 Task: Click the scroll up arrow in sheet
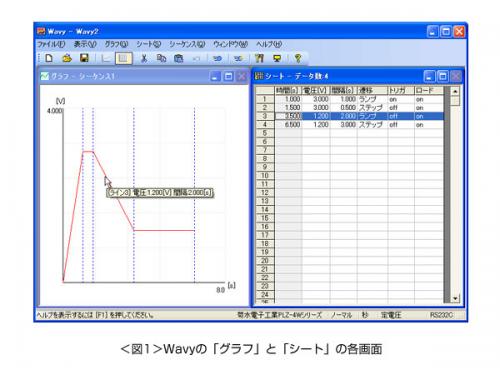455,91
